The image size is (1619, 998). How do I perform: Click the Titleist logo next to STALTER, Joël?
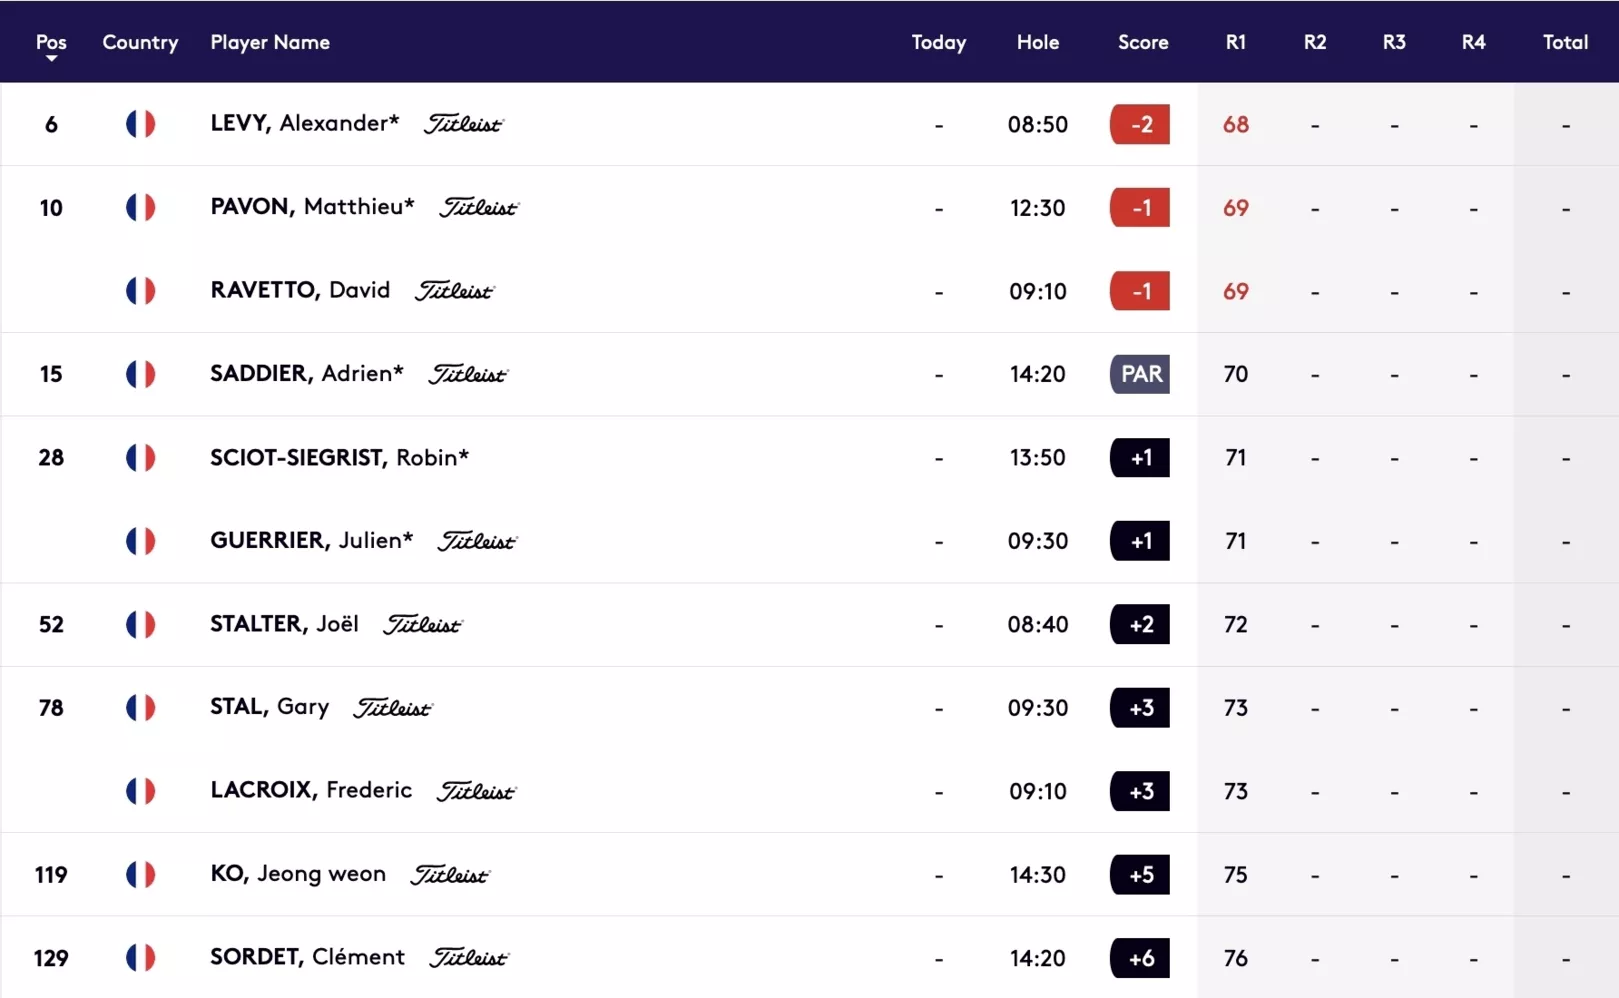[423, 624]
